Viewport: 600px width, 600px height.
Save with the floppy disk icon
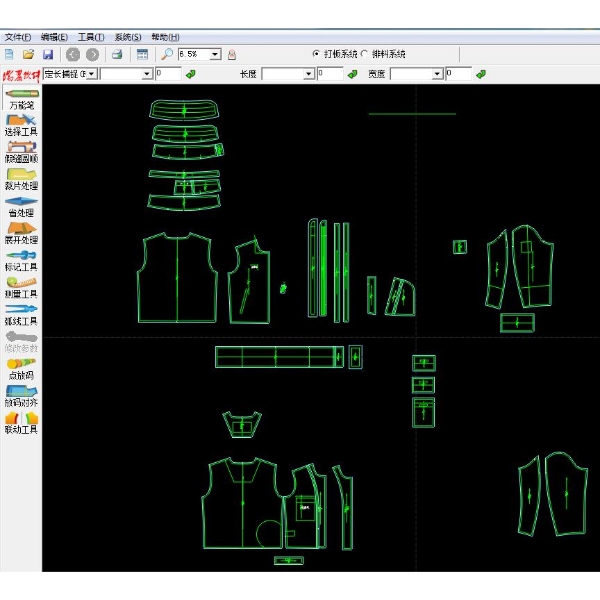click(x=48, y=54)
